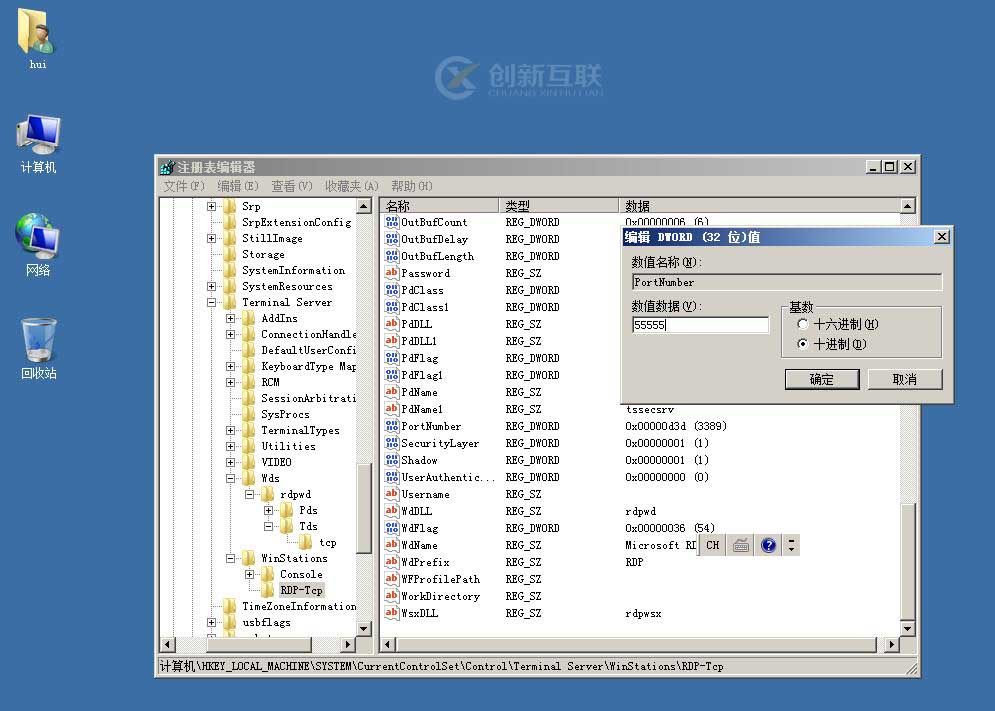Viewport: 995px width, 711px height.
Task: Click the language bar keyboard icon
Action: tap(741, 545)
